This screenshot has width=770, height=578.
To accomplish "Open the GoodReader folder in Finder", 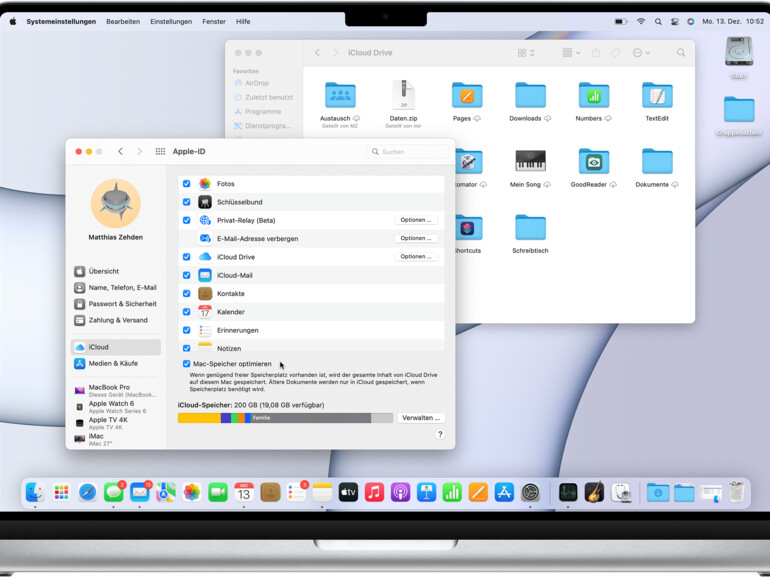I will coord(594,161).
